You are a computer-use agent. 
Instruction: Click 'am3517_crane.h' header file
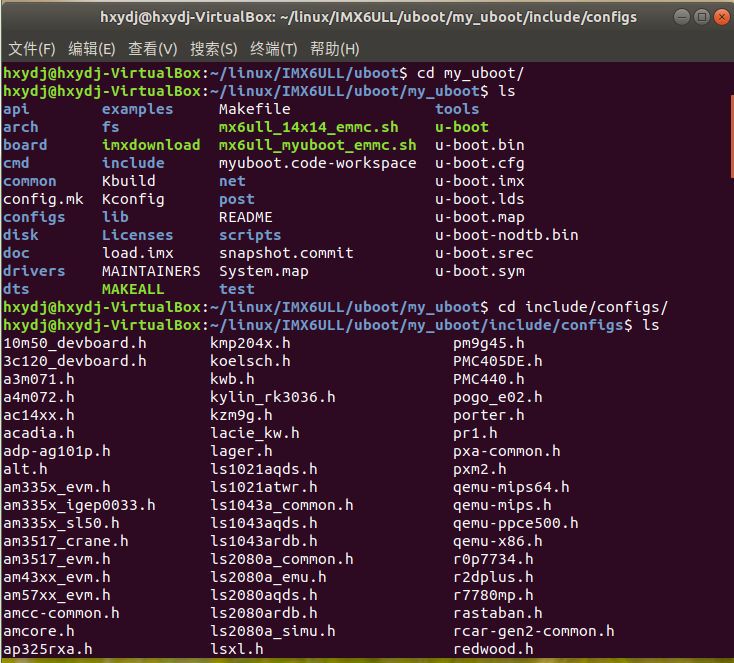click(66, 541)
